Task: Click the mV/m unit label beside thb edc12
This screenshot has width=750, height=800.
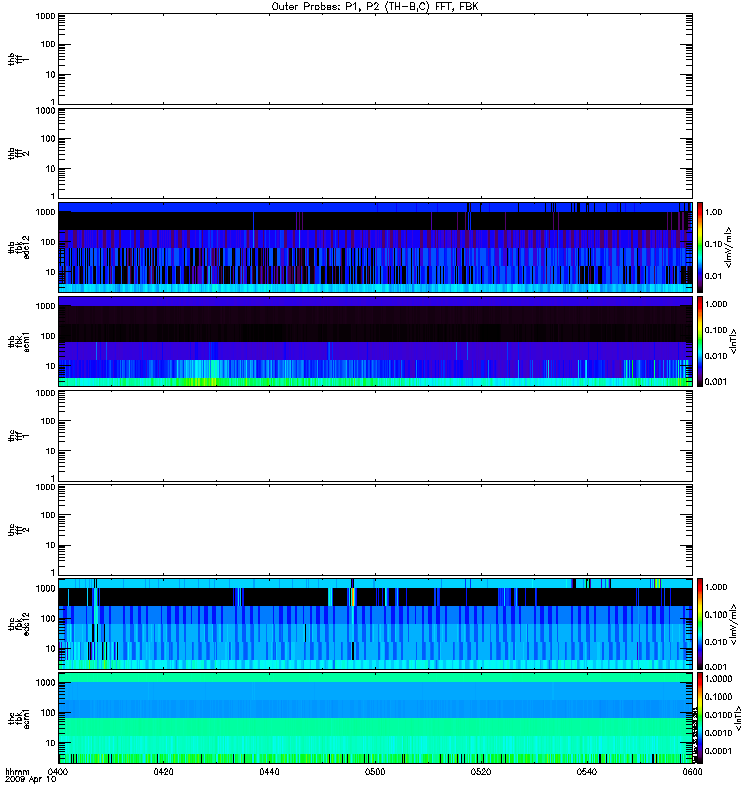Action: pyautogui.click(x=729, y=247)
